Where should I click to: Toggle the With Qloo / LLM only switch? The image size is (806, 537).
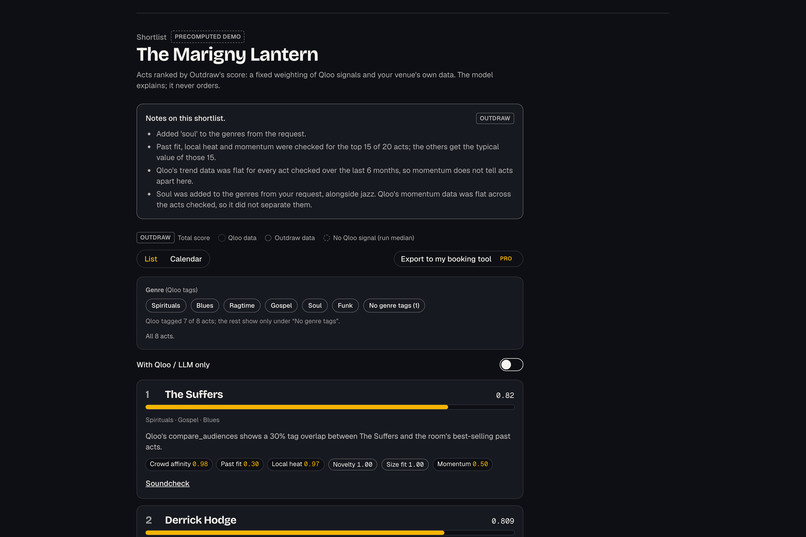pos(511,365)
